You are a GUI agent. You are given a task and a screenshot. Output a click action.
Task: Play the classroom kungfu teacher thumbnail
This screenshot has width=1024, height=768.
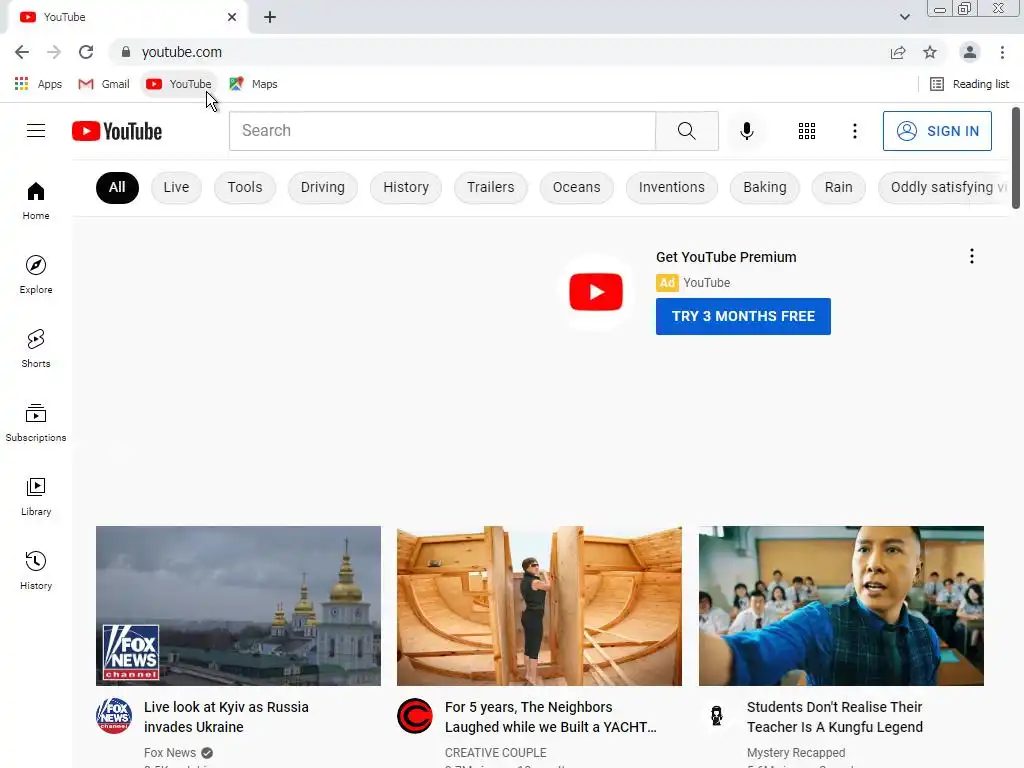point(841,605)
